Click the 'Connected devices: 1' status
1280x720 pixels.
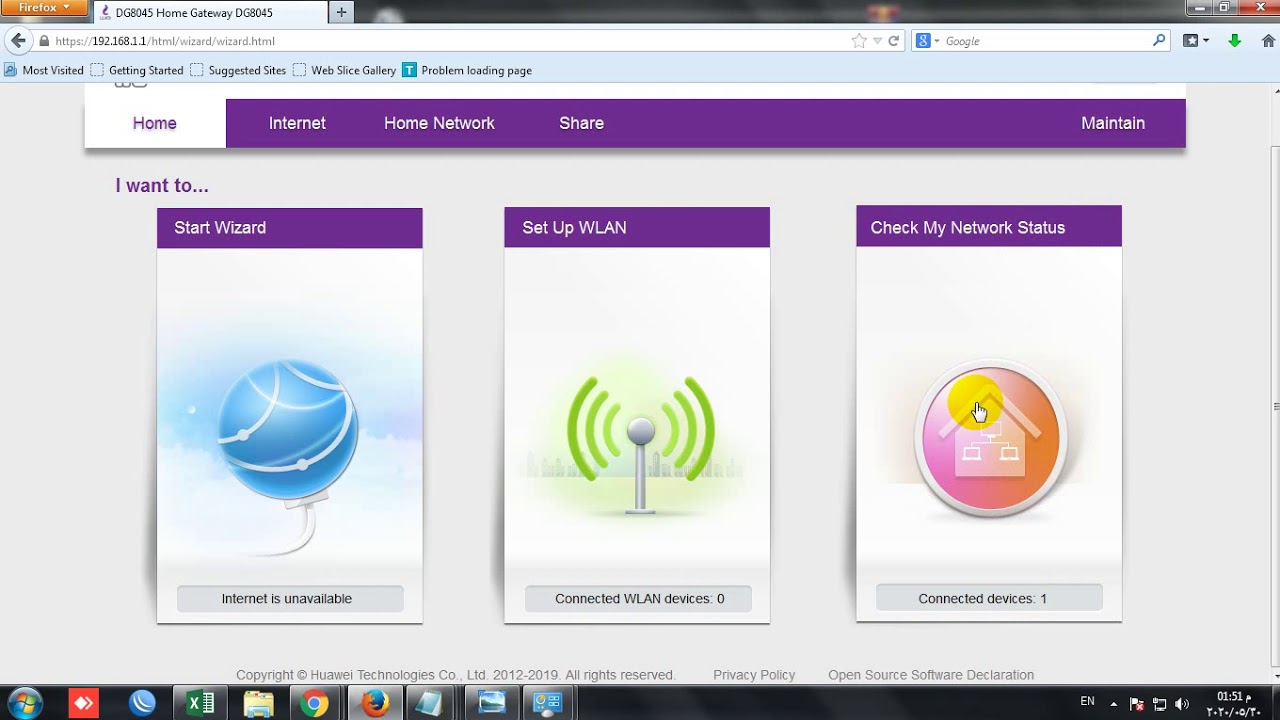(x=989, y=598)
